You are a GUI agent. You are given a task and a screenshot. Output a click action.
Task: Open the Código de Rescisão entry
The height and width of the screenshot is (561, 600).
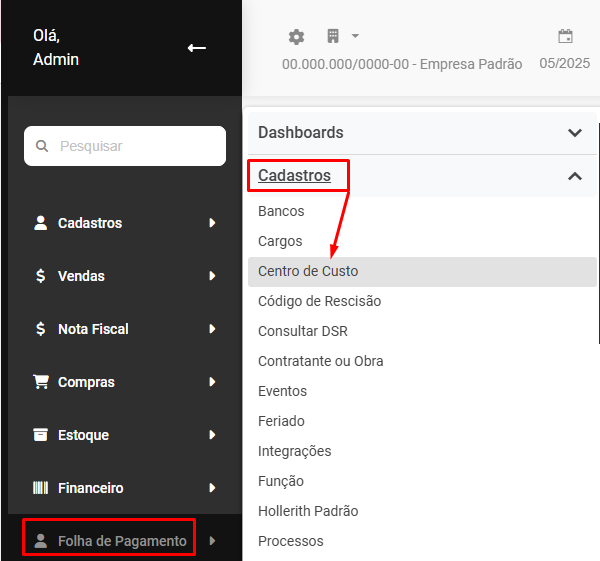coord(319,301)
